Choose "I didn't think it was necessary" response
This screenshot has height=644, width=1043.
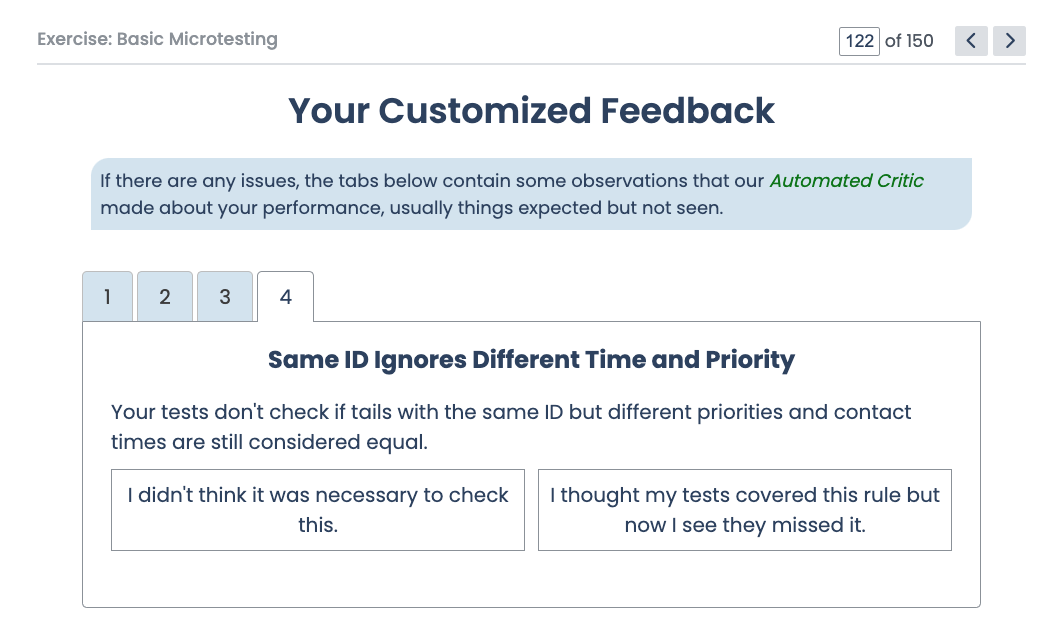[318, 510]
